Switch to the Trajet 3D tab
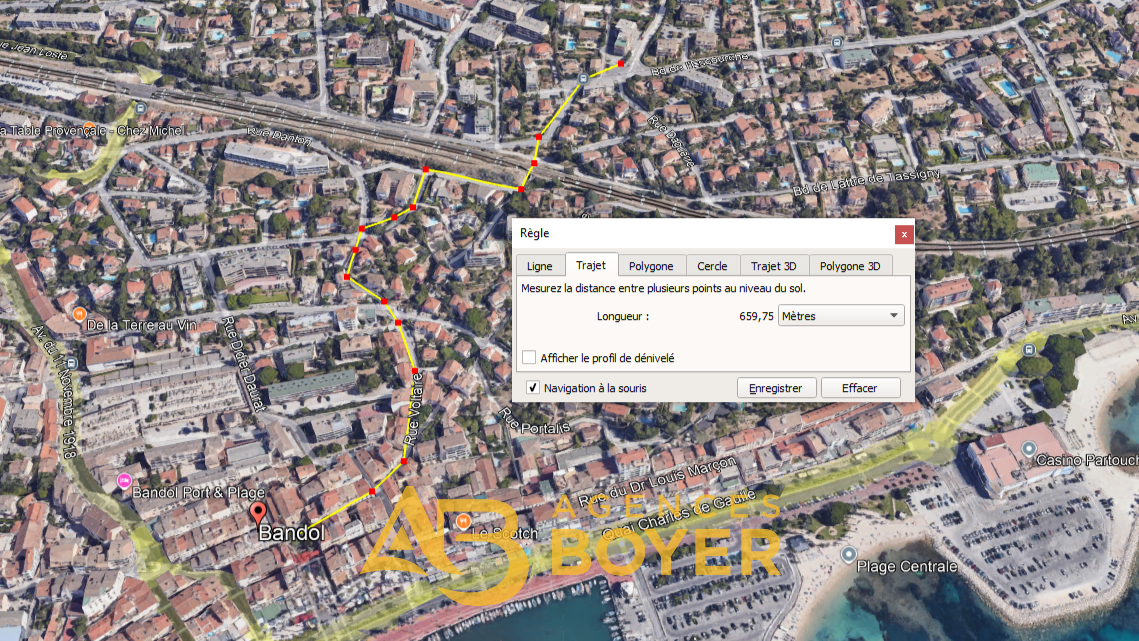The width and height of the screenshot is (1139, 641). 774,266
